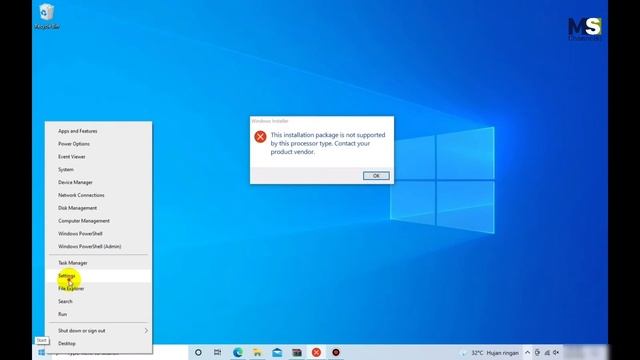Image resolution: width=640 pixels, height=360 pixels.
Task: Launch Windows PowerShell
Action: click(x=98, y=233)
